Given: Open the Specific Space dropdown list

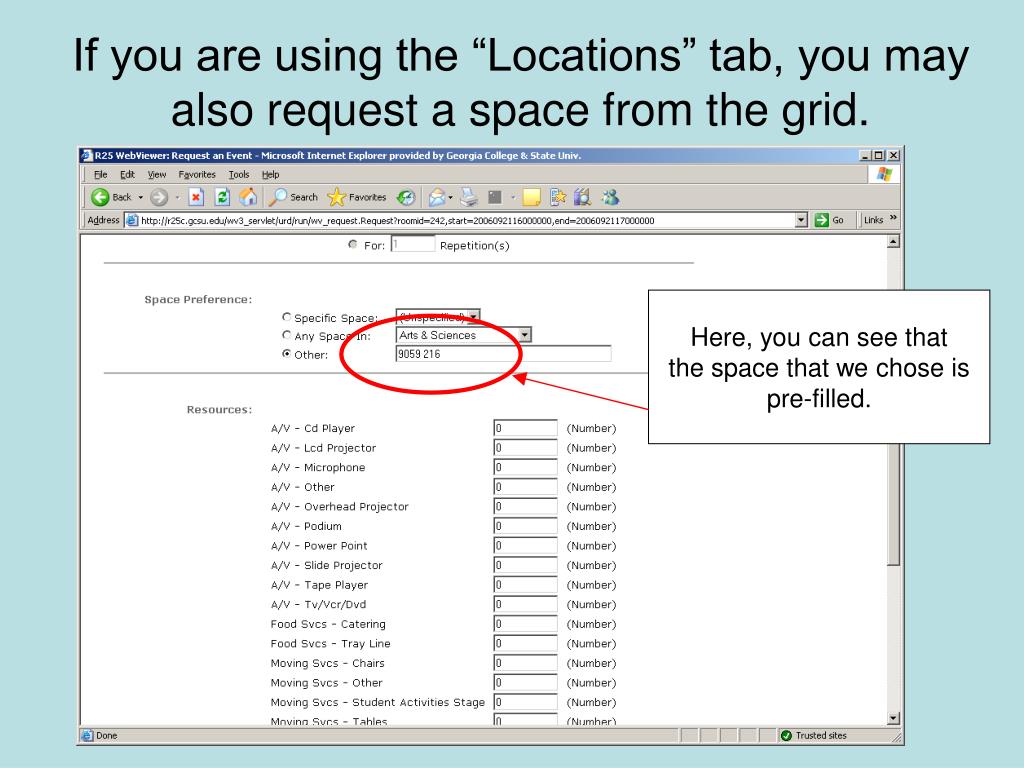Looking at the screenshot, I should click(438, 317).
